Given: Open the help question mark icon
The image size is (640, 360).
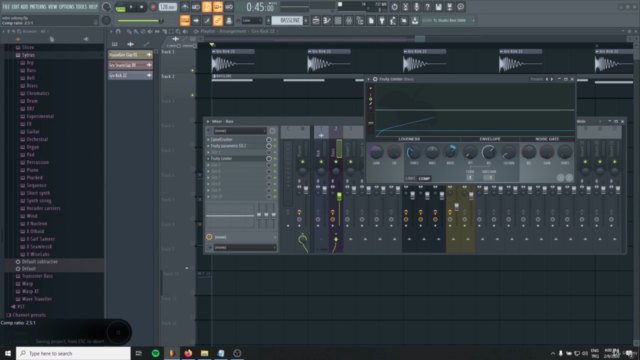Looking at the screenshot, I should click(427, 7).
